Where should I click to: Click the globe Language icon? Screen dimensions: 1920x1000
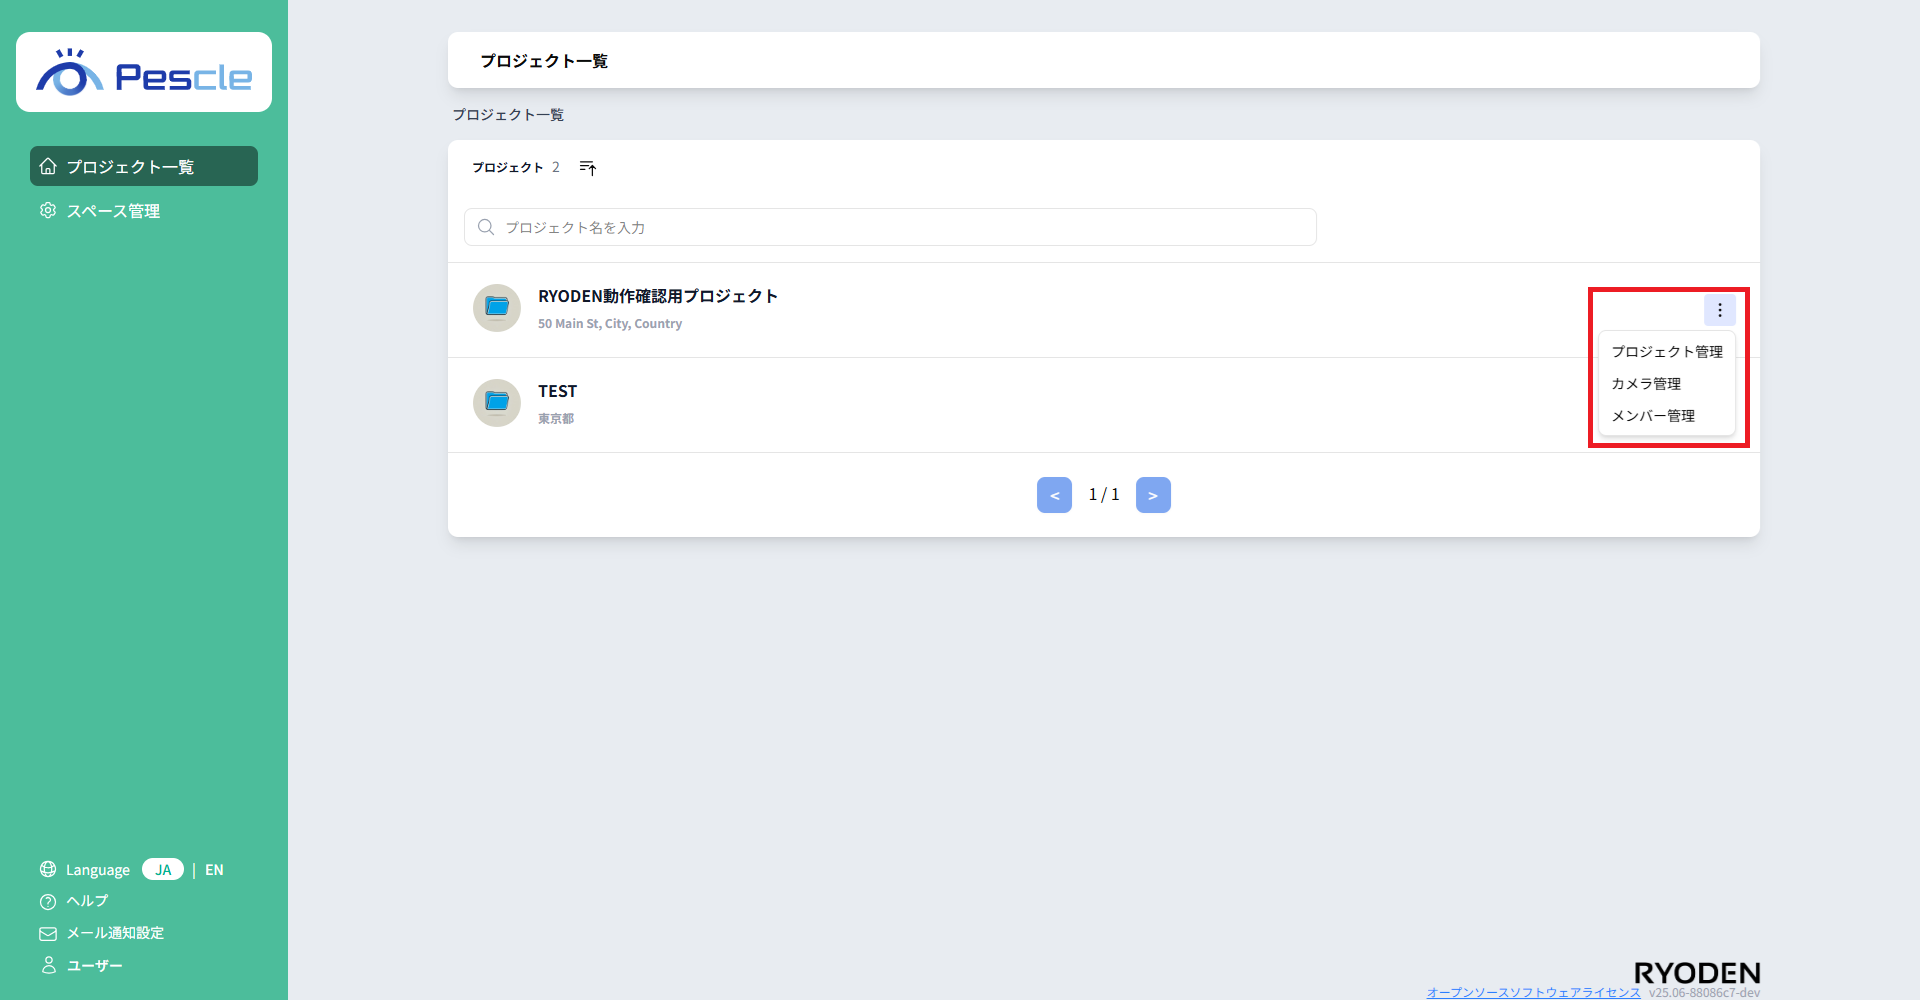click(x=48, y=869)
